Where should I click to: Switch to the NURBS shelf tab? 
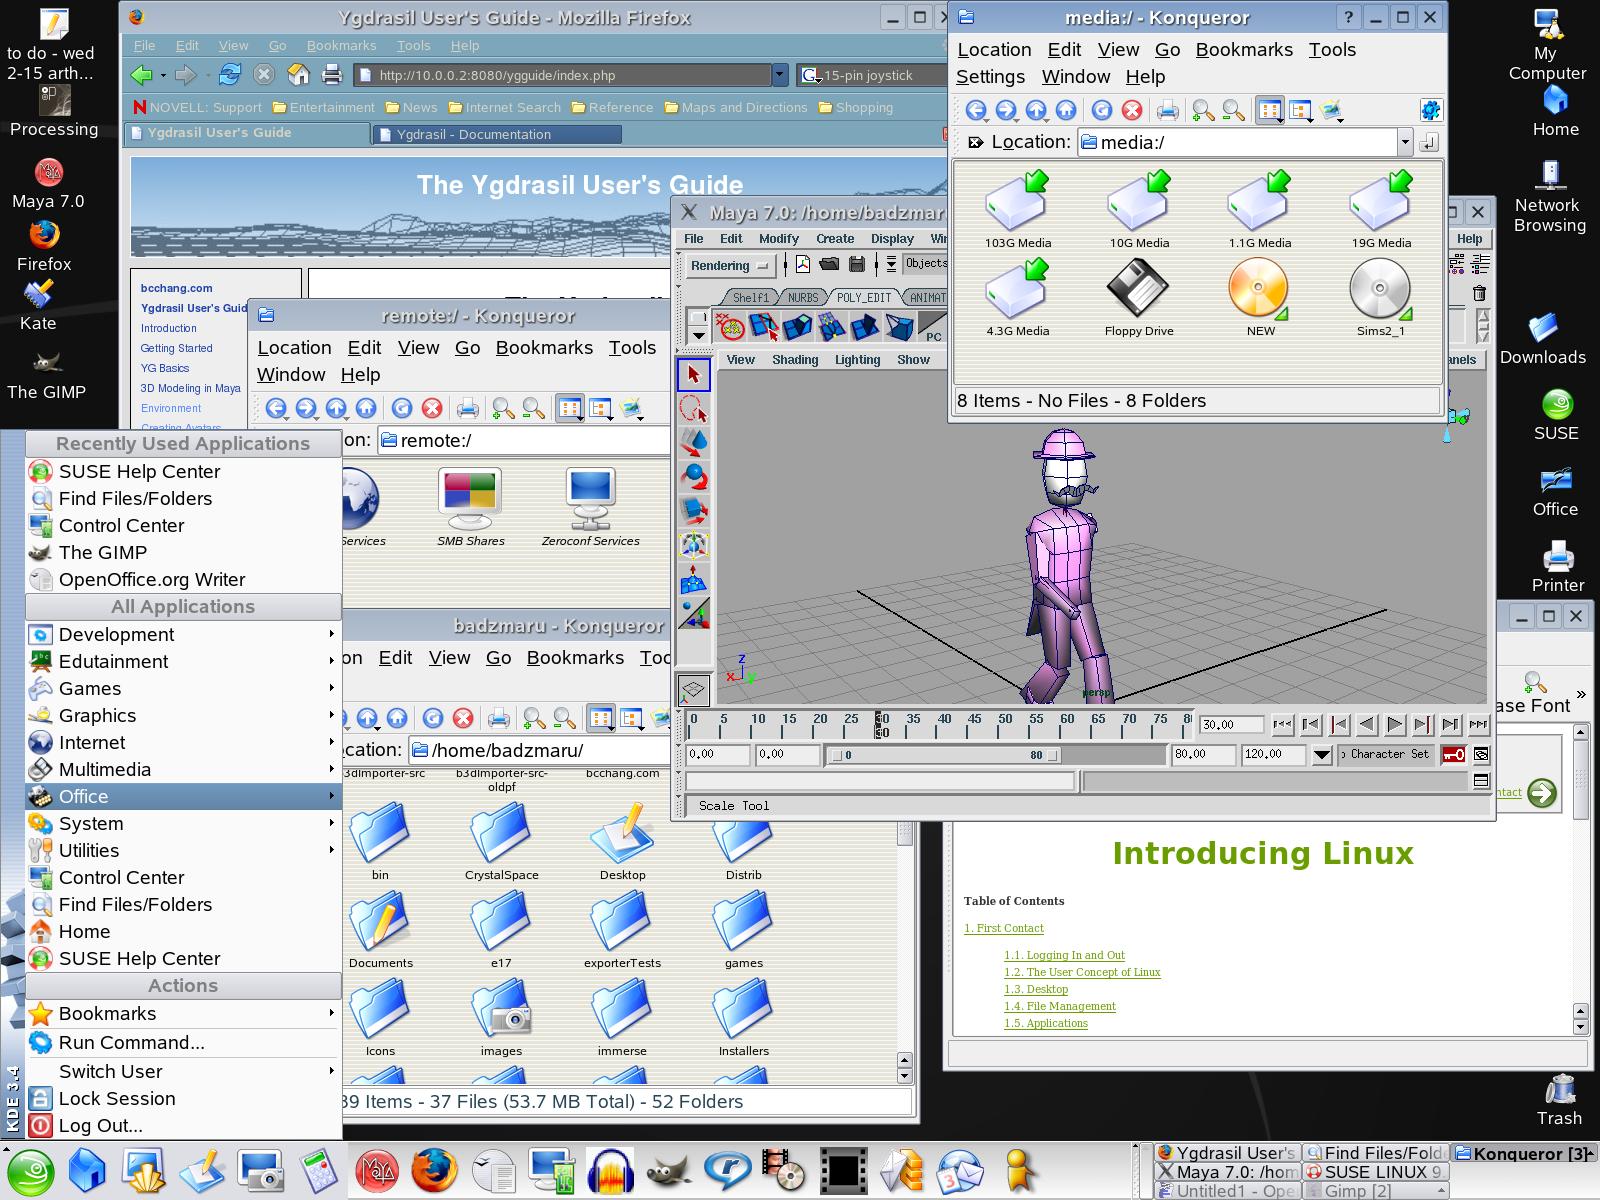coord(802,298)
